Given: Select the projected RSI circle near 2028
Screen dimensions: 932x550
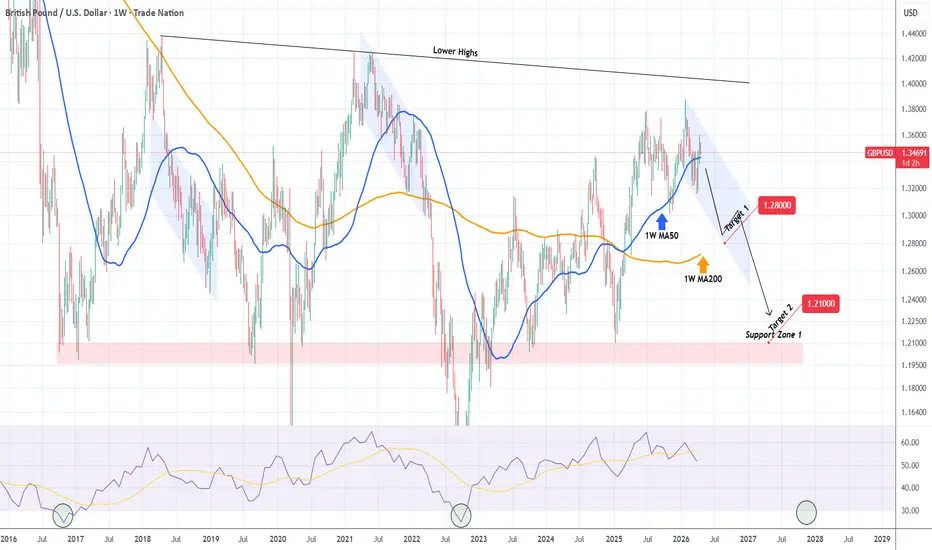Looking at the screenshot, I should pyautogui.click(x=807, y=512).
